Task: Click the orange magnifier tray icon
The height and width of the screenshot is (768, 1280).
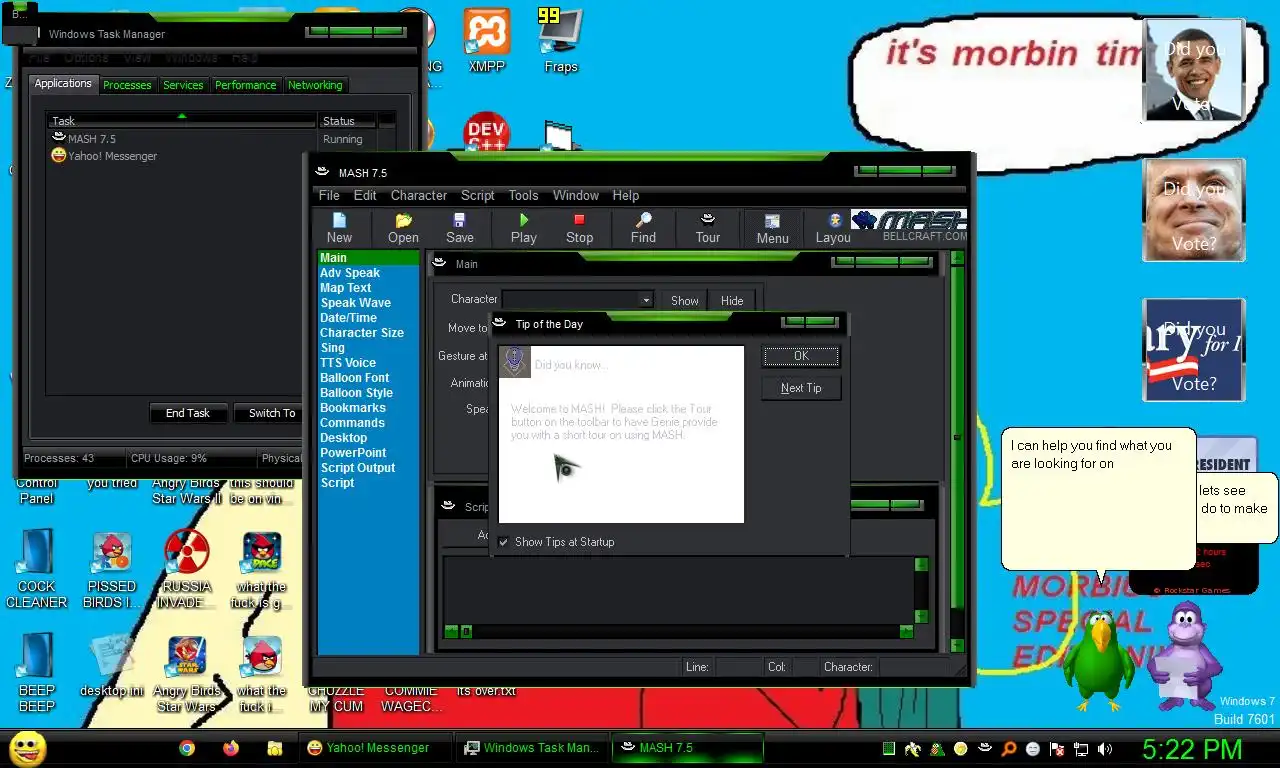Action: pos(1009,748)
